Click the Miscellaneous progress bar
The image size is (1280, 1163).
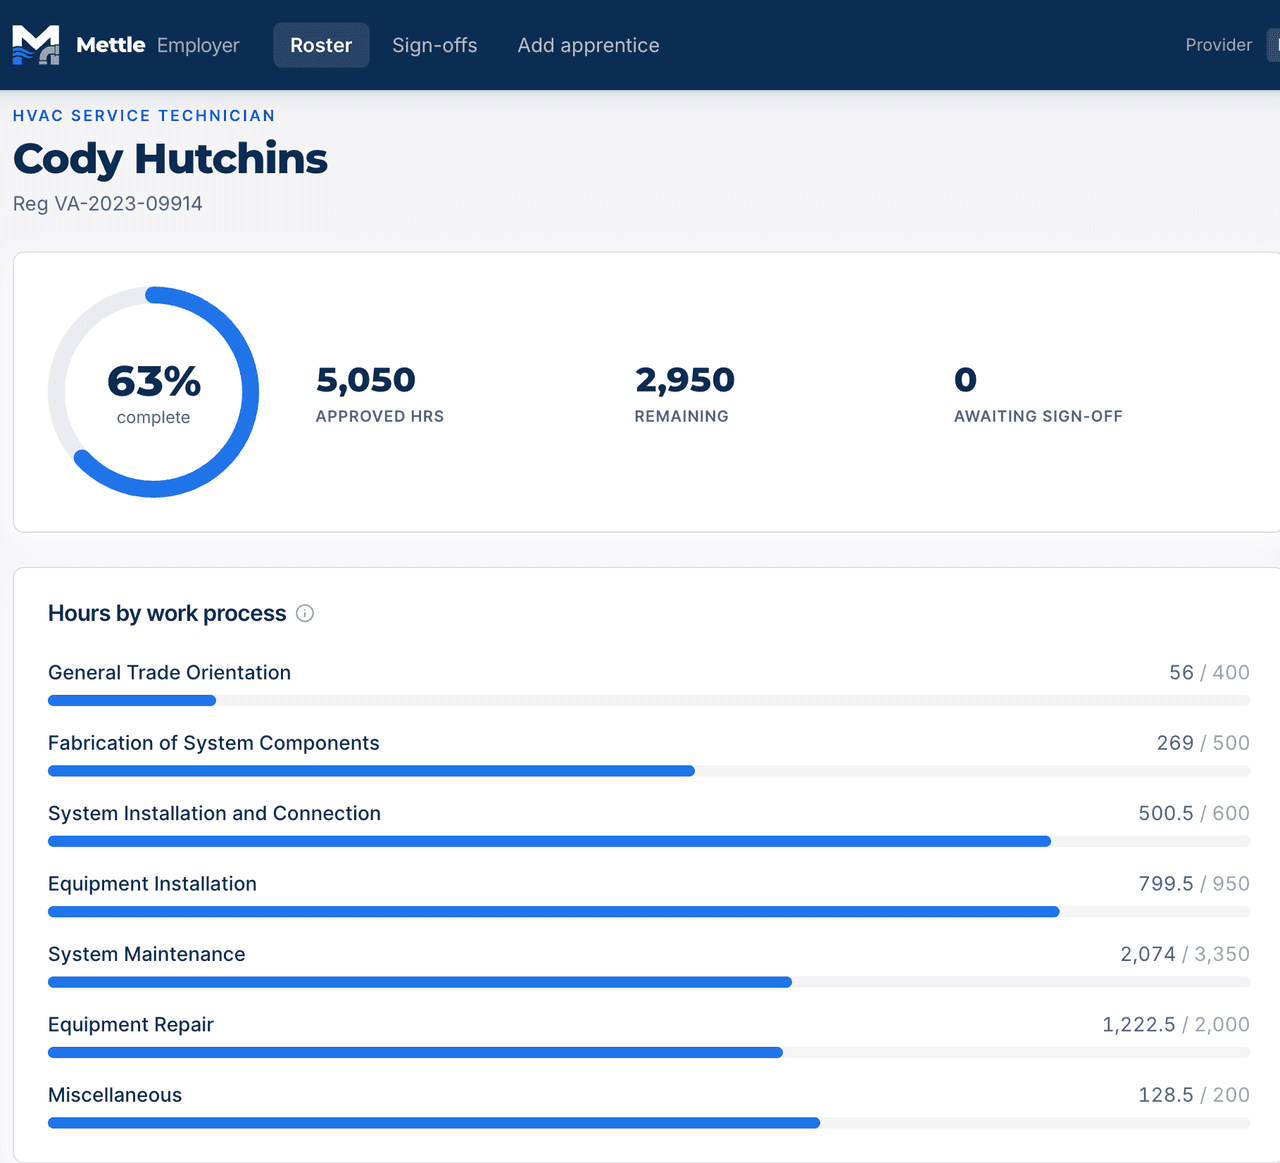coord(649,1123)
